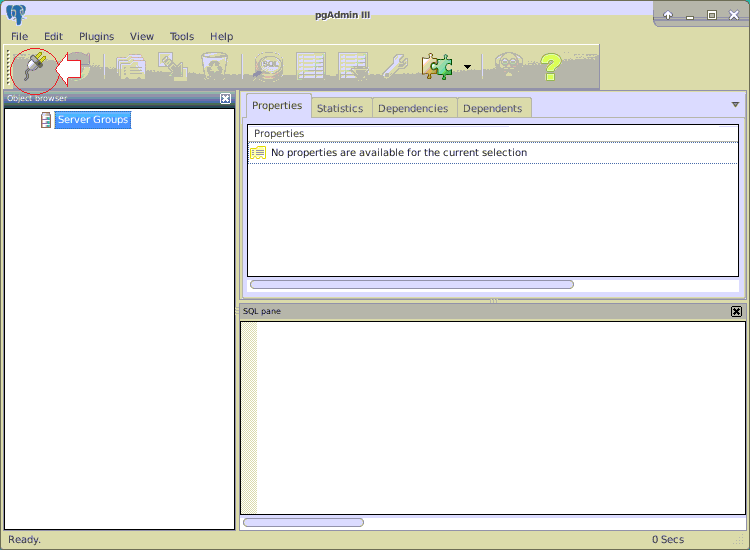Image resolution: width=750 pixels, height=550 pixels.
Task: Open the Help menu
Action: [221, 36]
